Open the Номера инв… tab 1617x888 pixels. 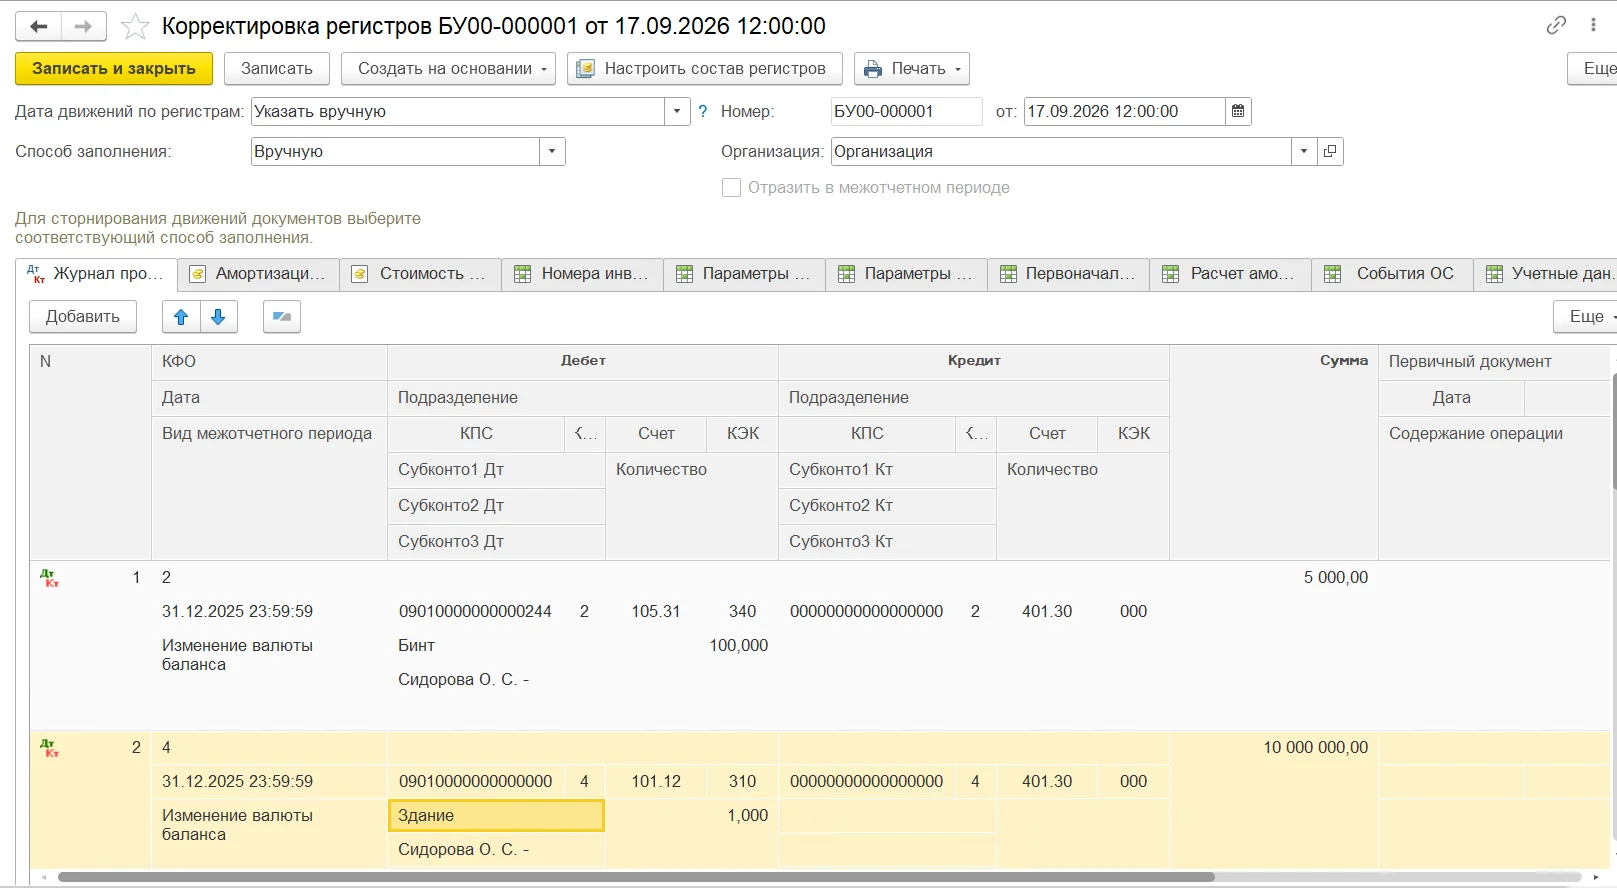(583, 274)
